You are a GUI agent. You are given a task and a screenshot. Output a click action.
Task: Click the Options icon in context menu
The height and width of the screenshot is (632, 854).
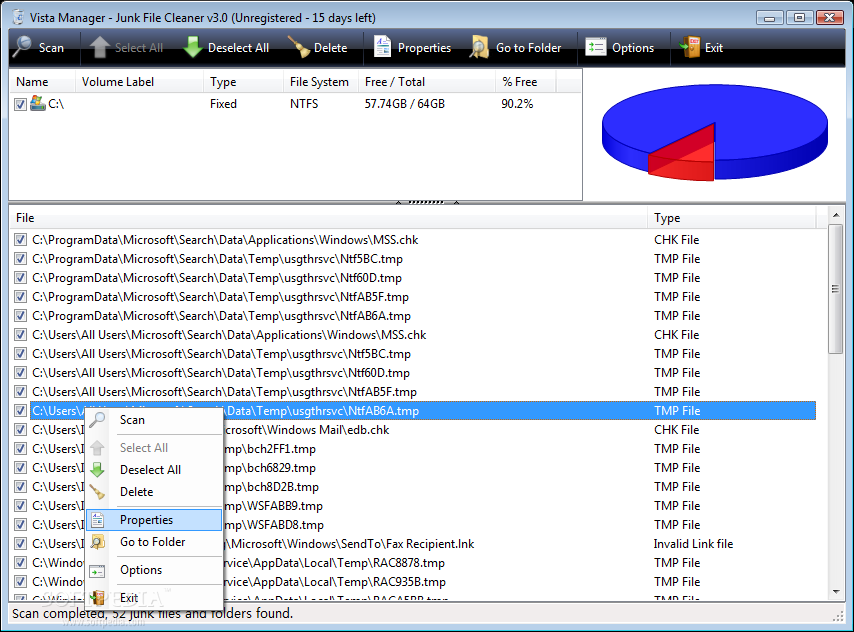[x=97, y=572]
